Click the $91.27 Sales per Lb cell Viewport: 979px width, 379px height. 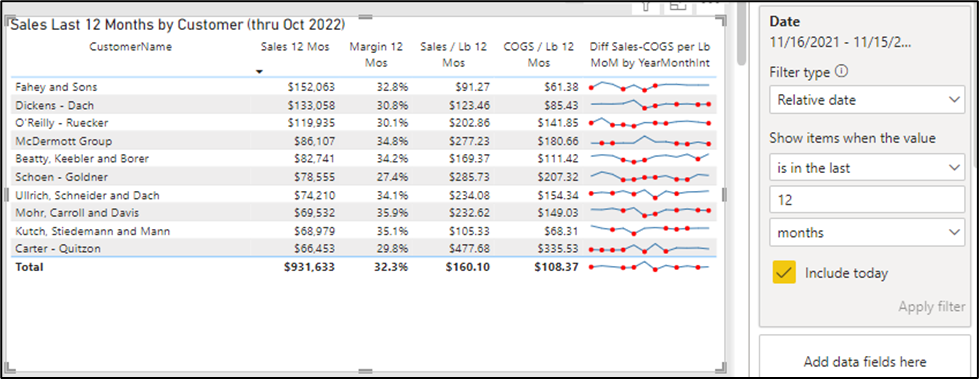pyautogui.click(x=473, y=87)
